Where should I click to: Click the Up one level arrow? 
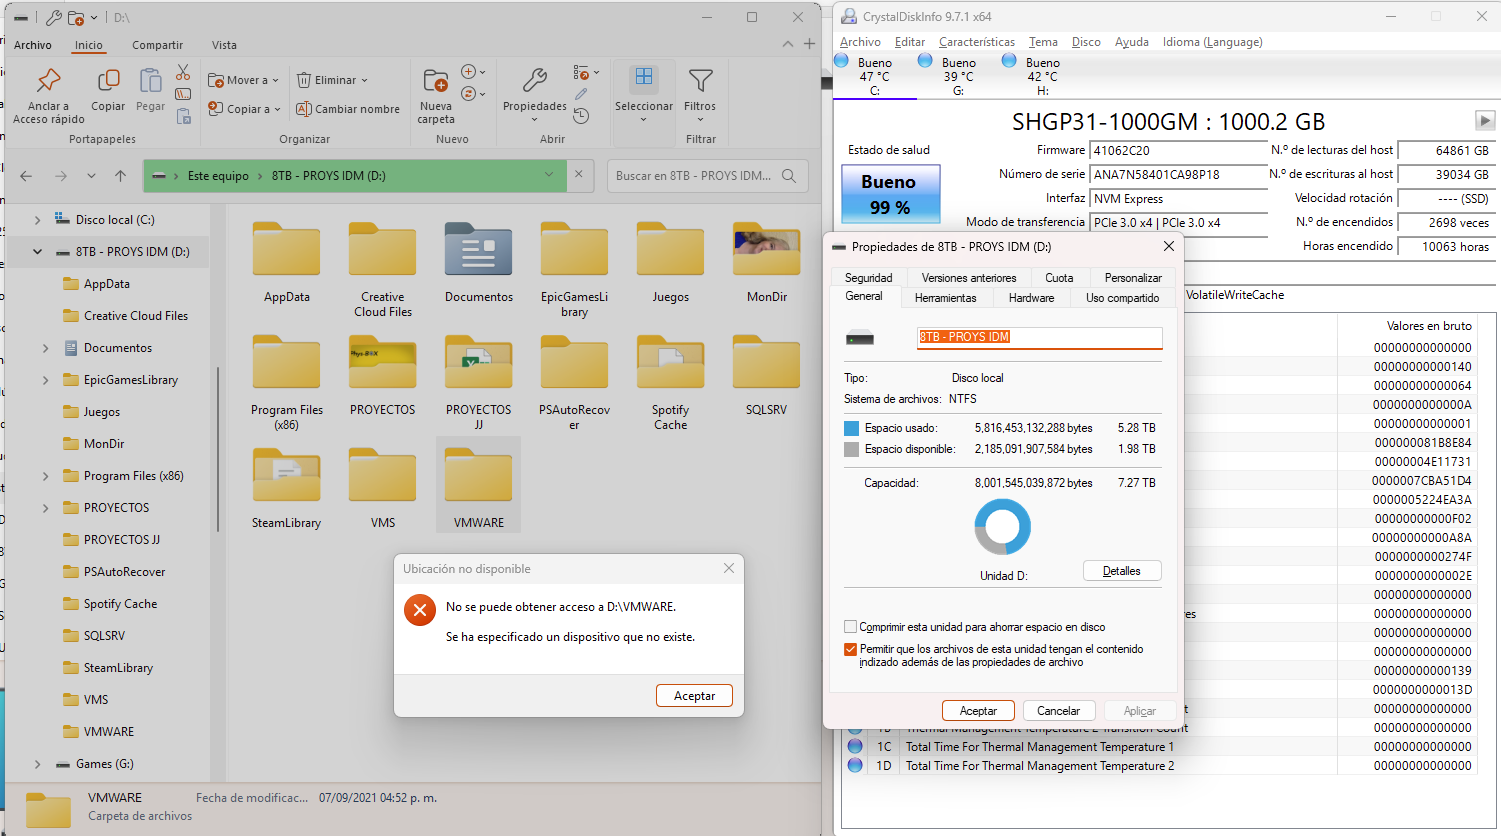tap(120, 176)
